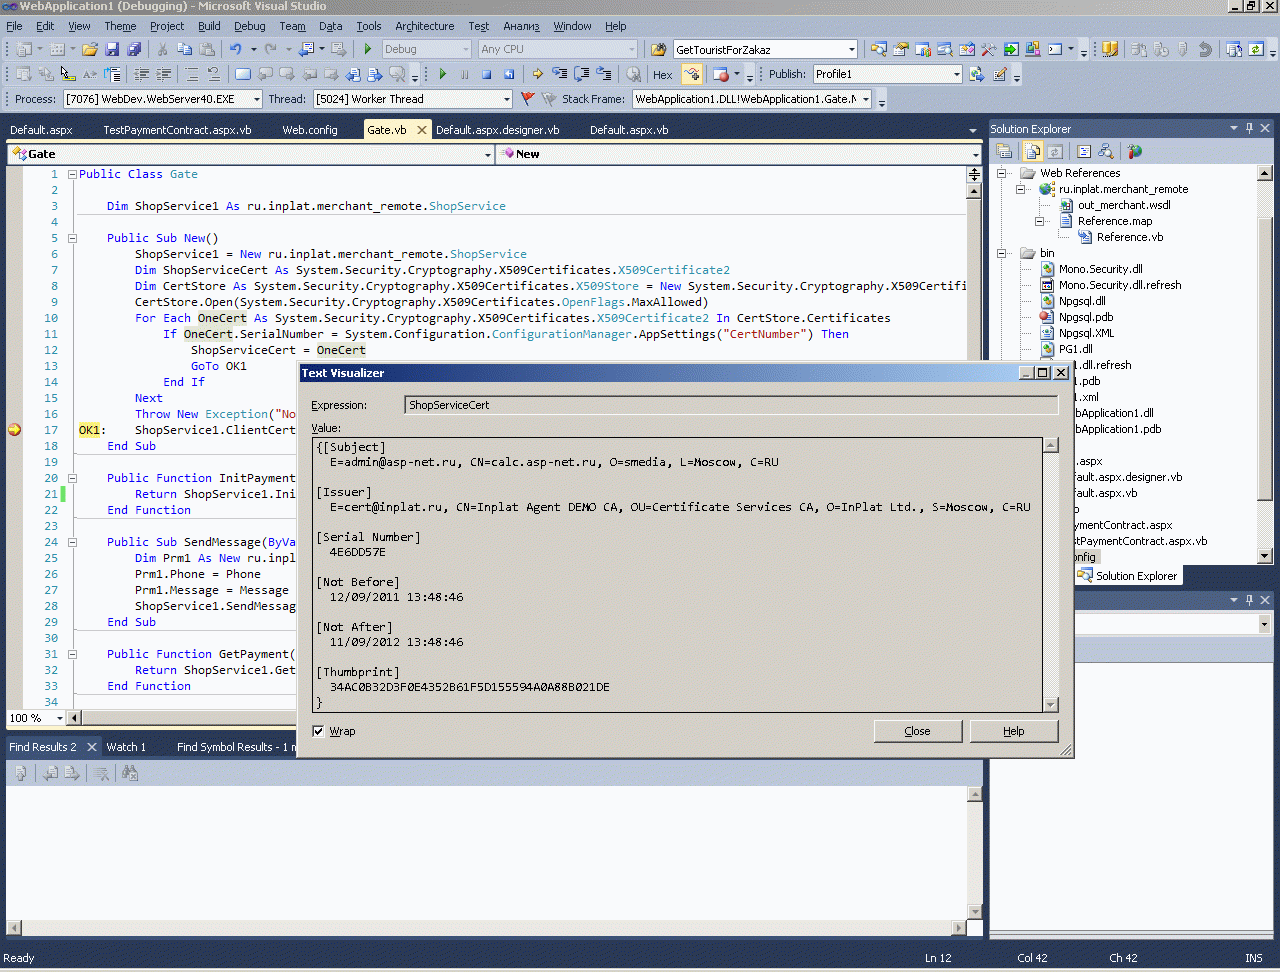Click the Cut scissors icon
Image resolution: width=1280 pixels, height=972 pixels.
tap(162, 49)
